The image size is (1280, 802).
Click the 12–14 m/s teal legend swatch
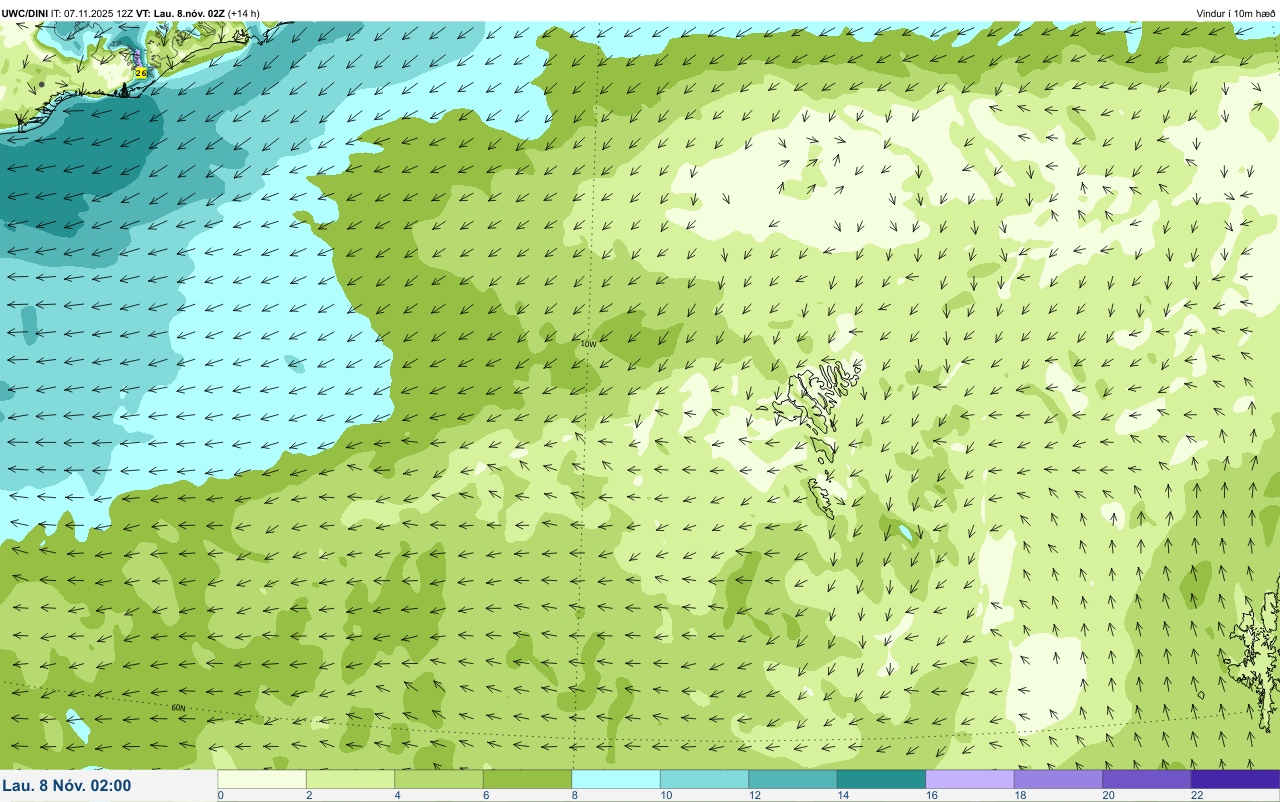coord(793,779)
